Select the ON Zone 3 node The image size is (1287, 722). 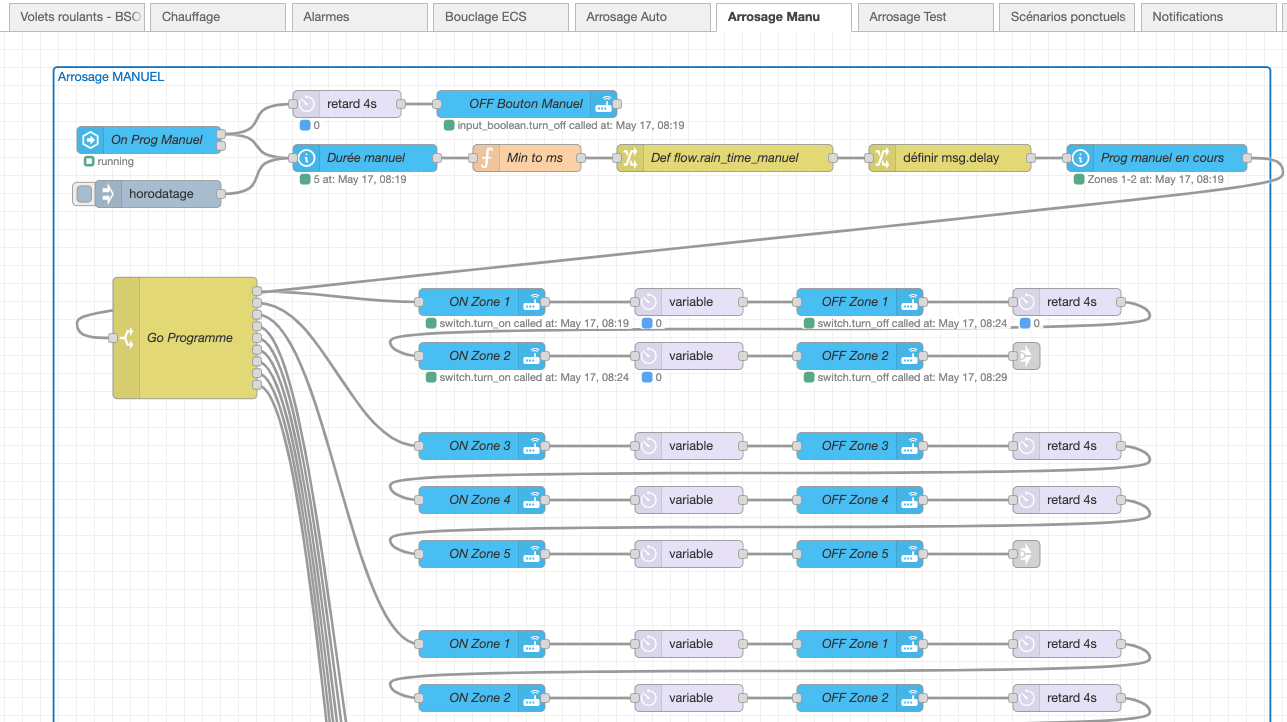pos(480,446)
